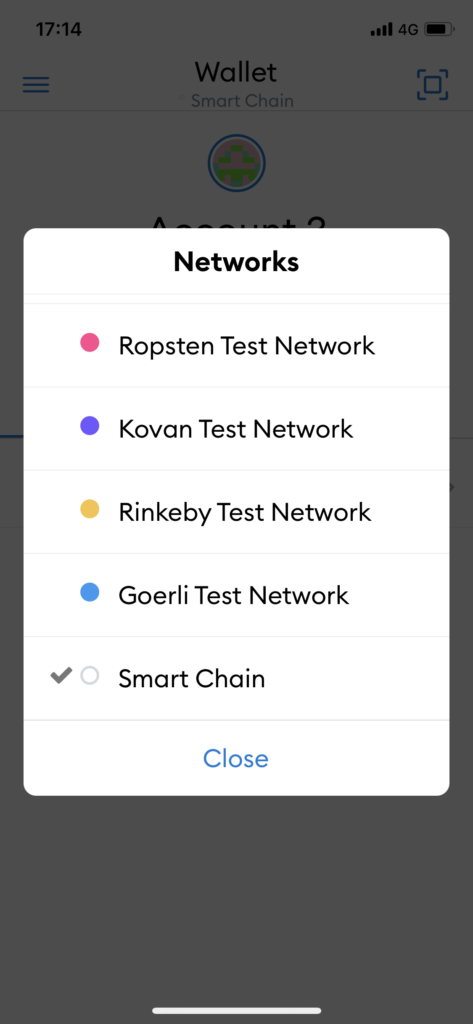Select the Smart Chain network entry
Image resolution: width=473 pixels, height=1024 pixels.
[236, 679]
